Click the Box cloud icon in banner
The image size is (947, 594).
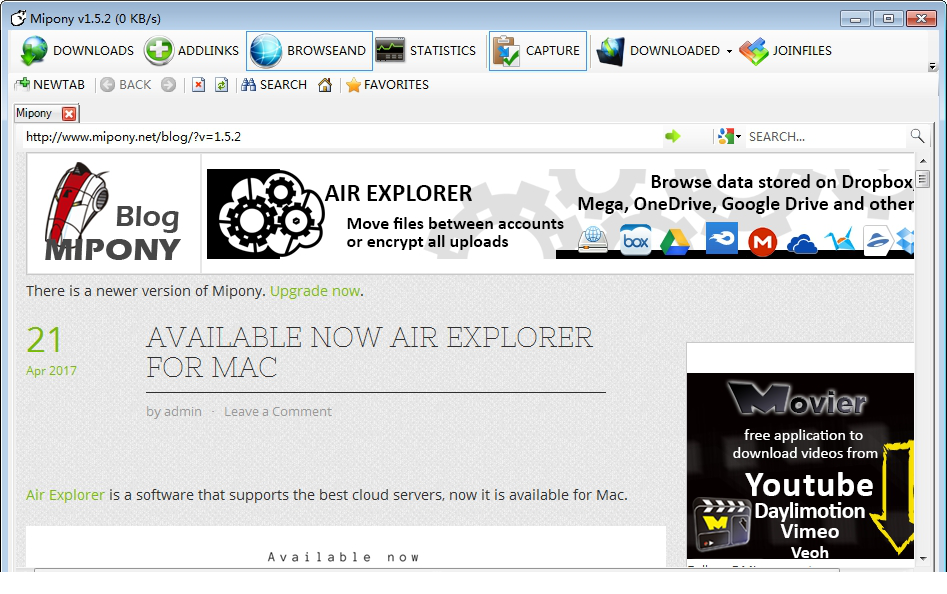[635, 240]
